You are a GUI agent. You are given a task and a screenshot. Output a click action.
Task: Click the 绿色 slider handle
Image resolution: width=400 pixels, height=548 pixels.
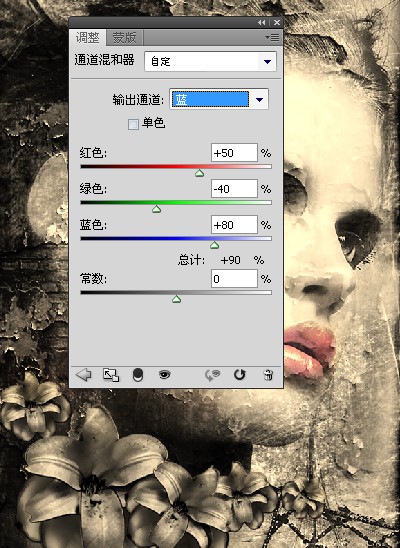157,209
